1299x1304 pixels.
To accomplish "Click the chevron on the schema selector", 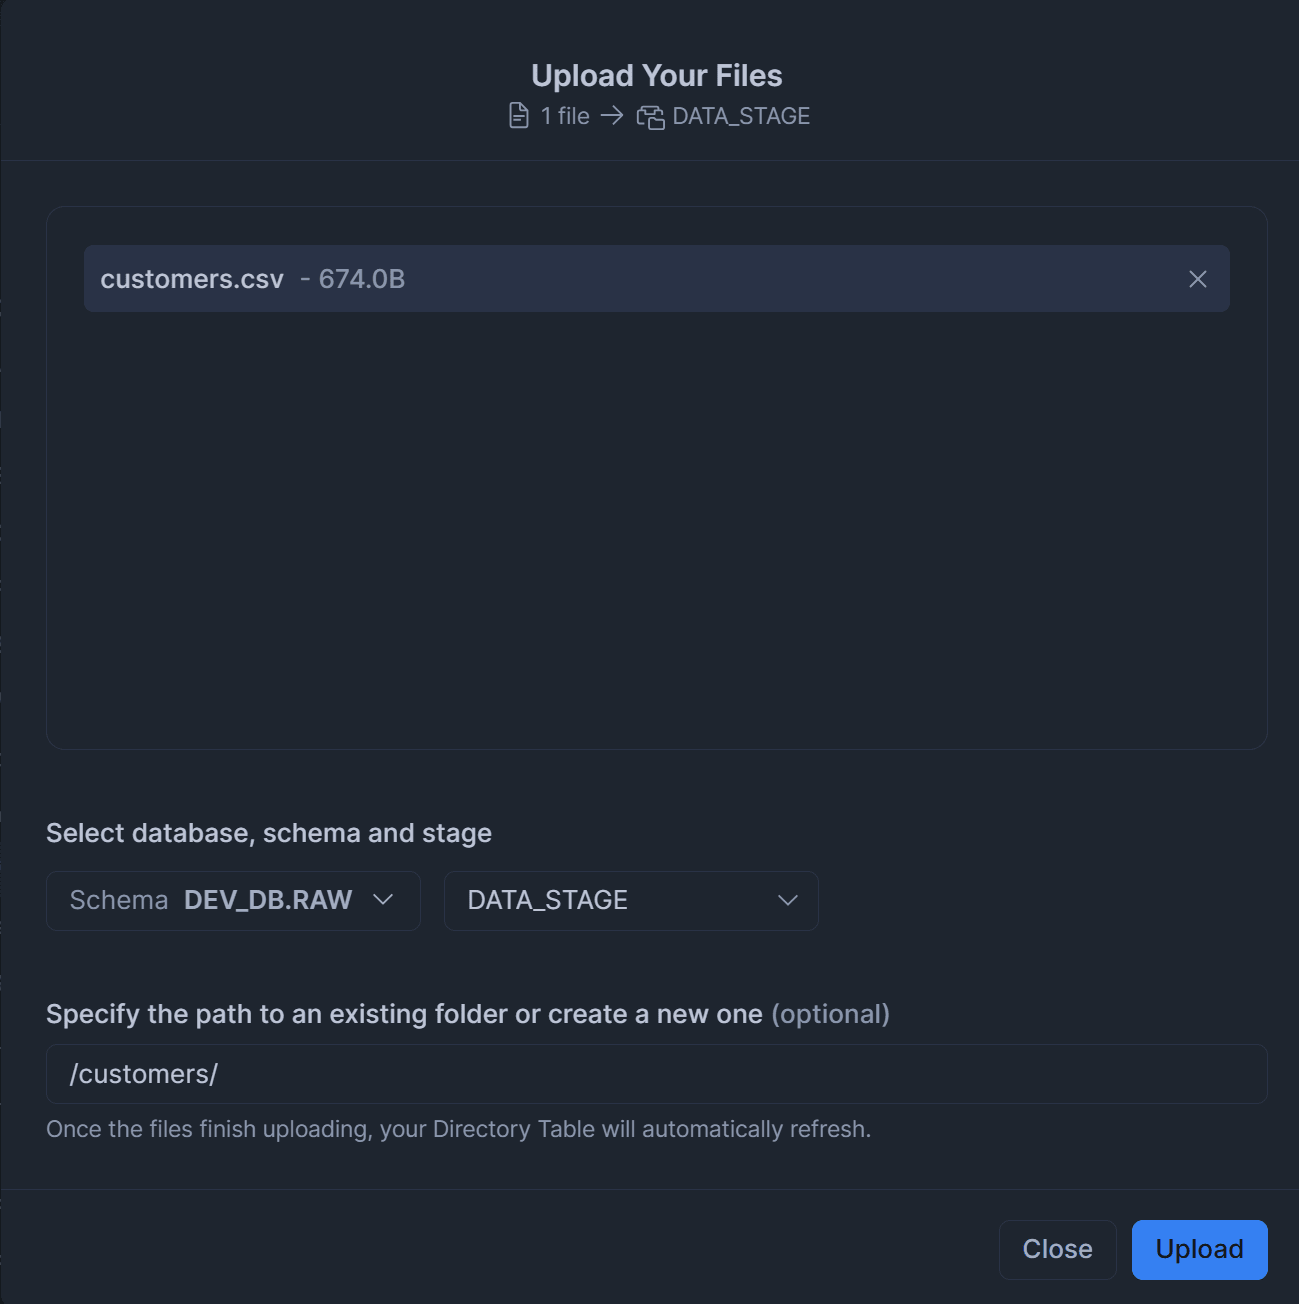I will point(382,900).
